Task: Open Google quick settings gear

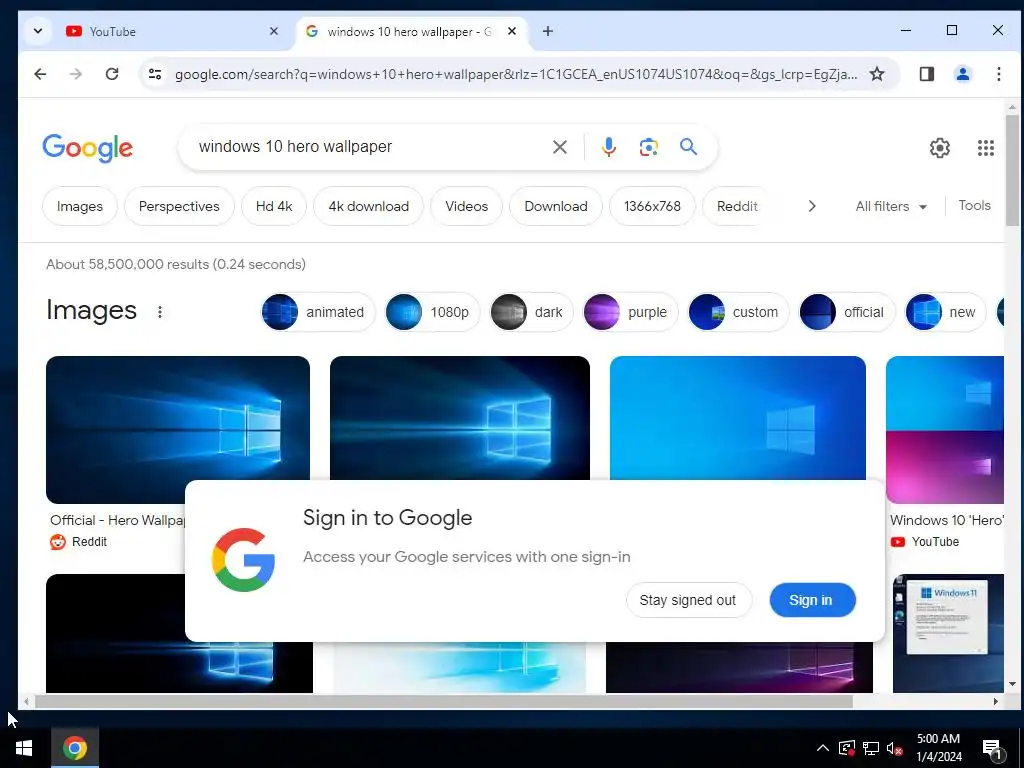Action: (939, 148)
